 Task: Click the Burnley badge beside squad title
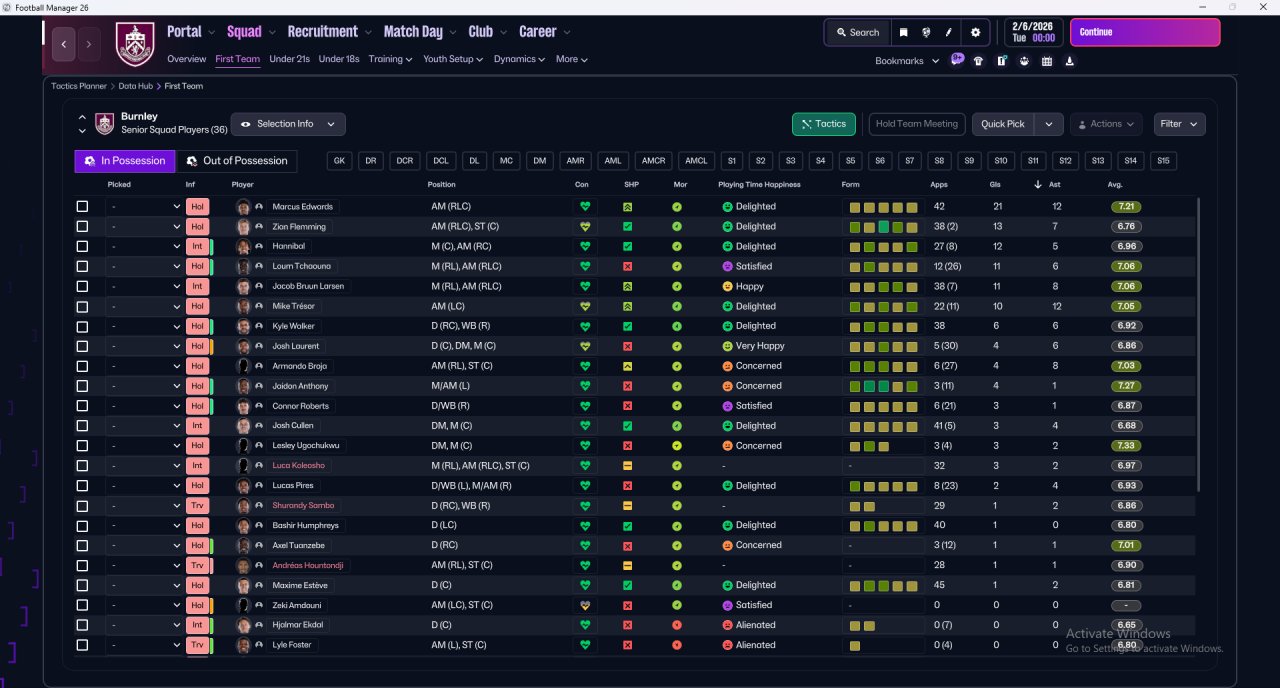point(105,124)
